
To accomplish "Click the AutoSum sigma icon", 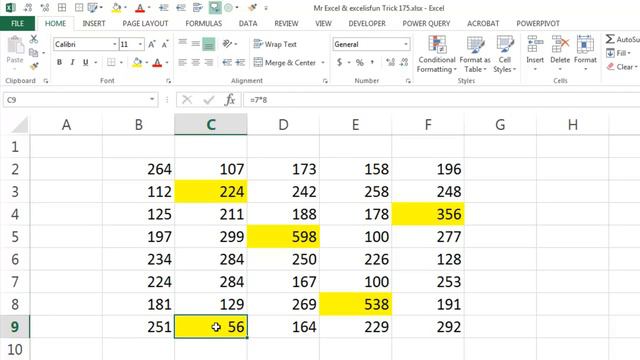I will tap(610, 39).
